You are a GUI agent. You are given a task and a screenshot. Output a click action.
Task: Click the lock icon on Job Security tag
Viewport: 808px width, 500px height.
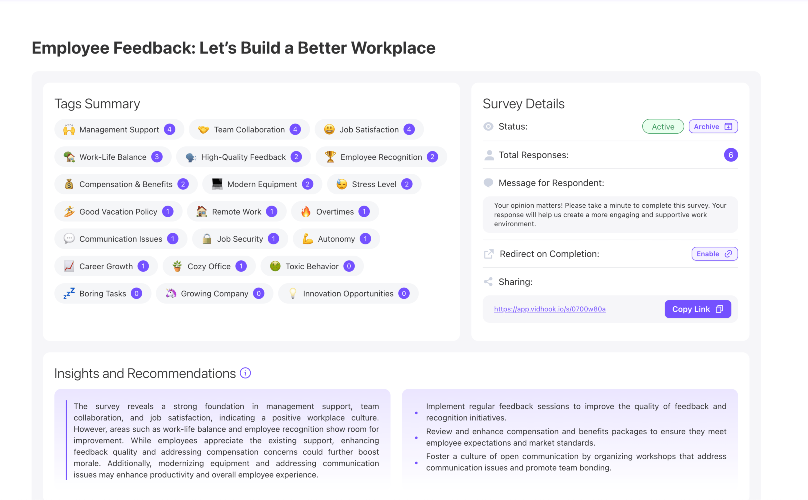[x=207, y=239]
